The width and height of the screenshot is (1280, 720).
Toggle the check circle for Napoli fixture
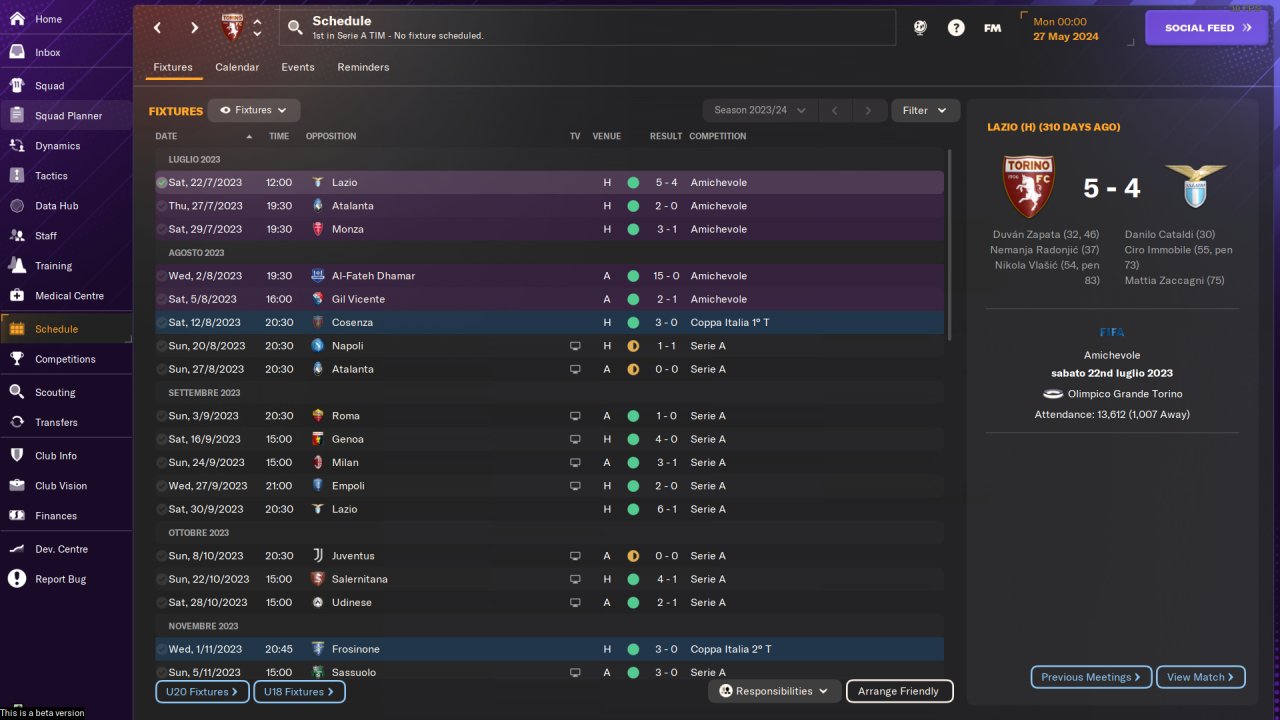[x=161, y=346]
